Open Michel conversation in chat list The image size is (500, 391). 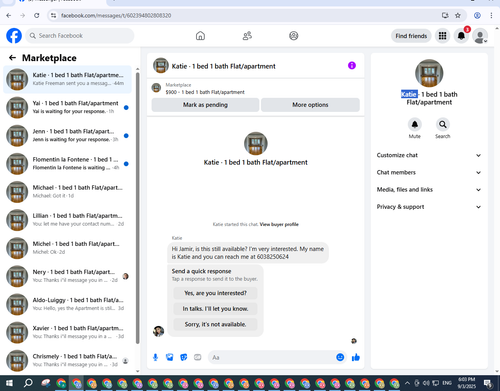pyautogui.click(x=67, y=248)
